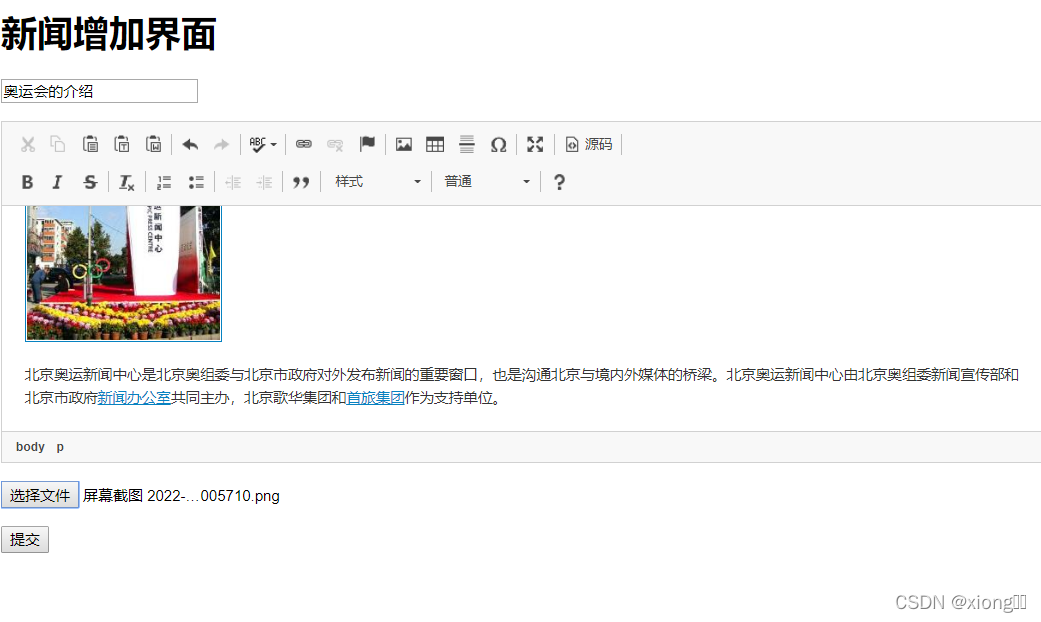Open the 新闻办公室 link
The height and width of the screenshot is (622, 1041).
134,398
